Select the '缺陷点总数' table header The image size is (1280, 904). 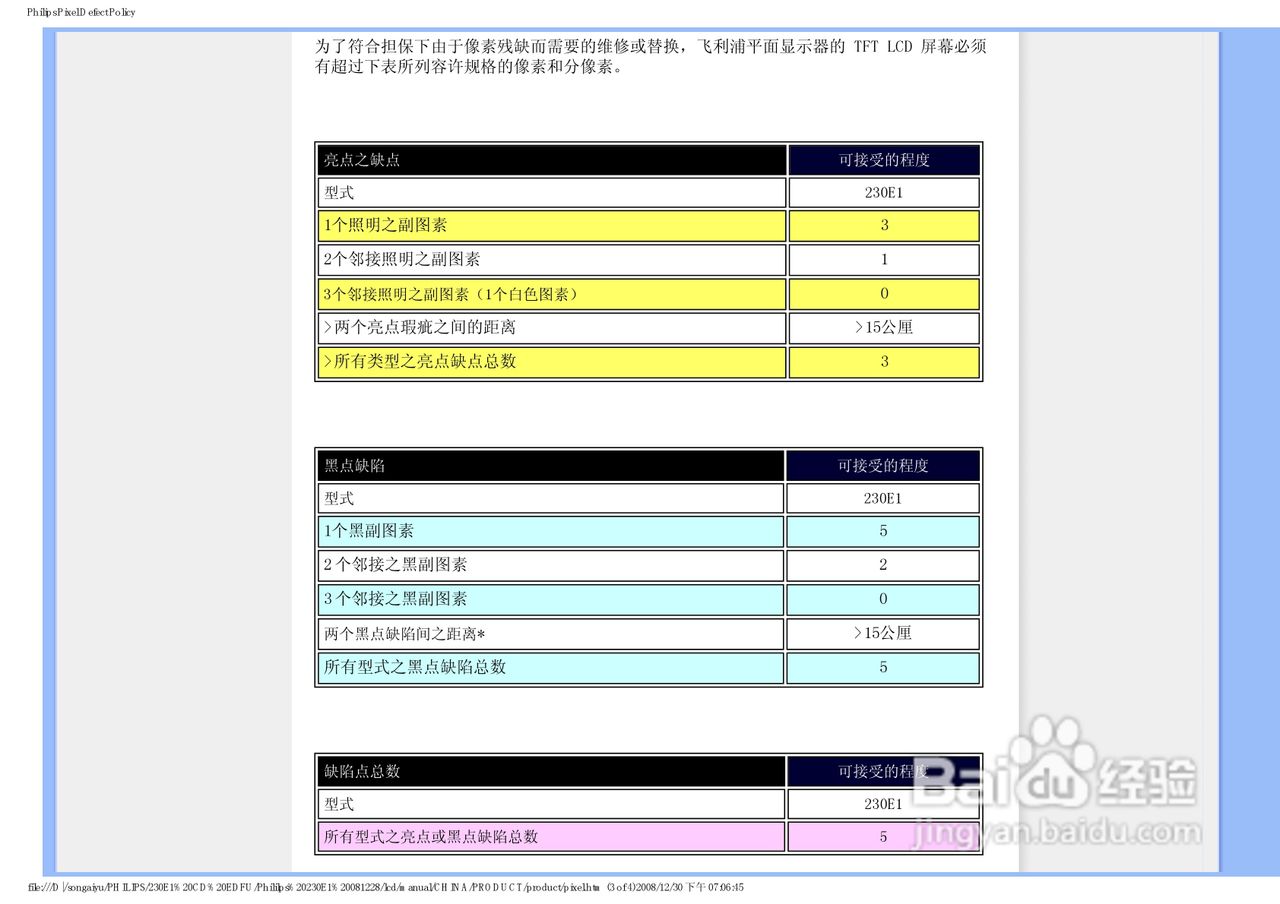pos(552,772)
